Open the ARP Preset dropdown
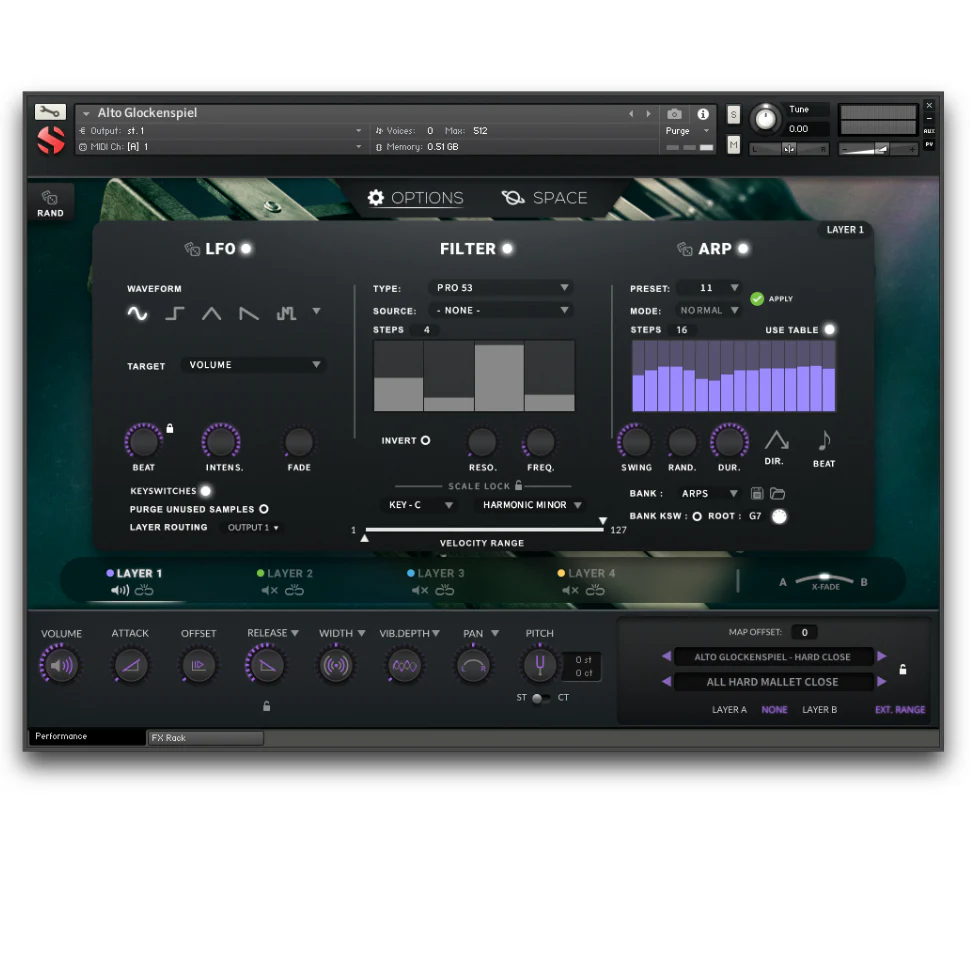Image resolution: width=970 pixels, height=970 pixels. point(709,288)
